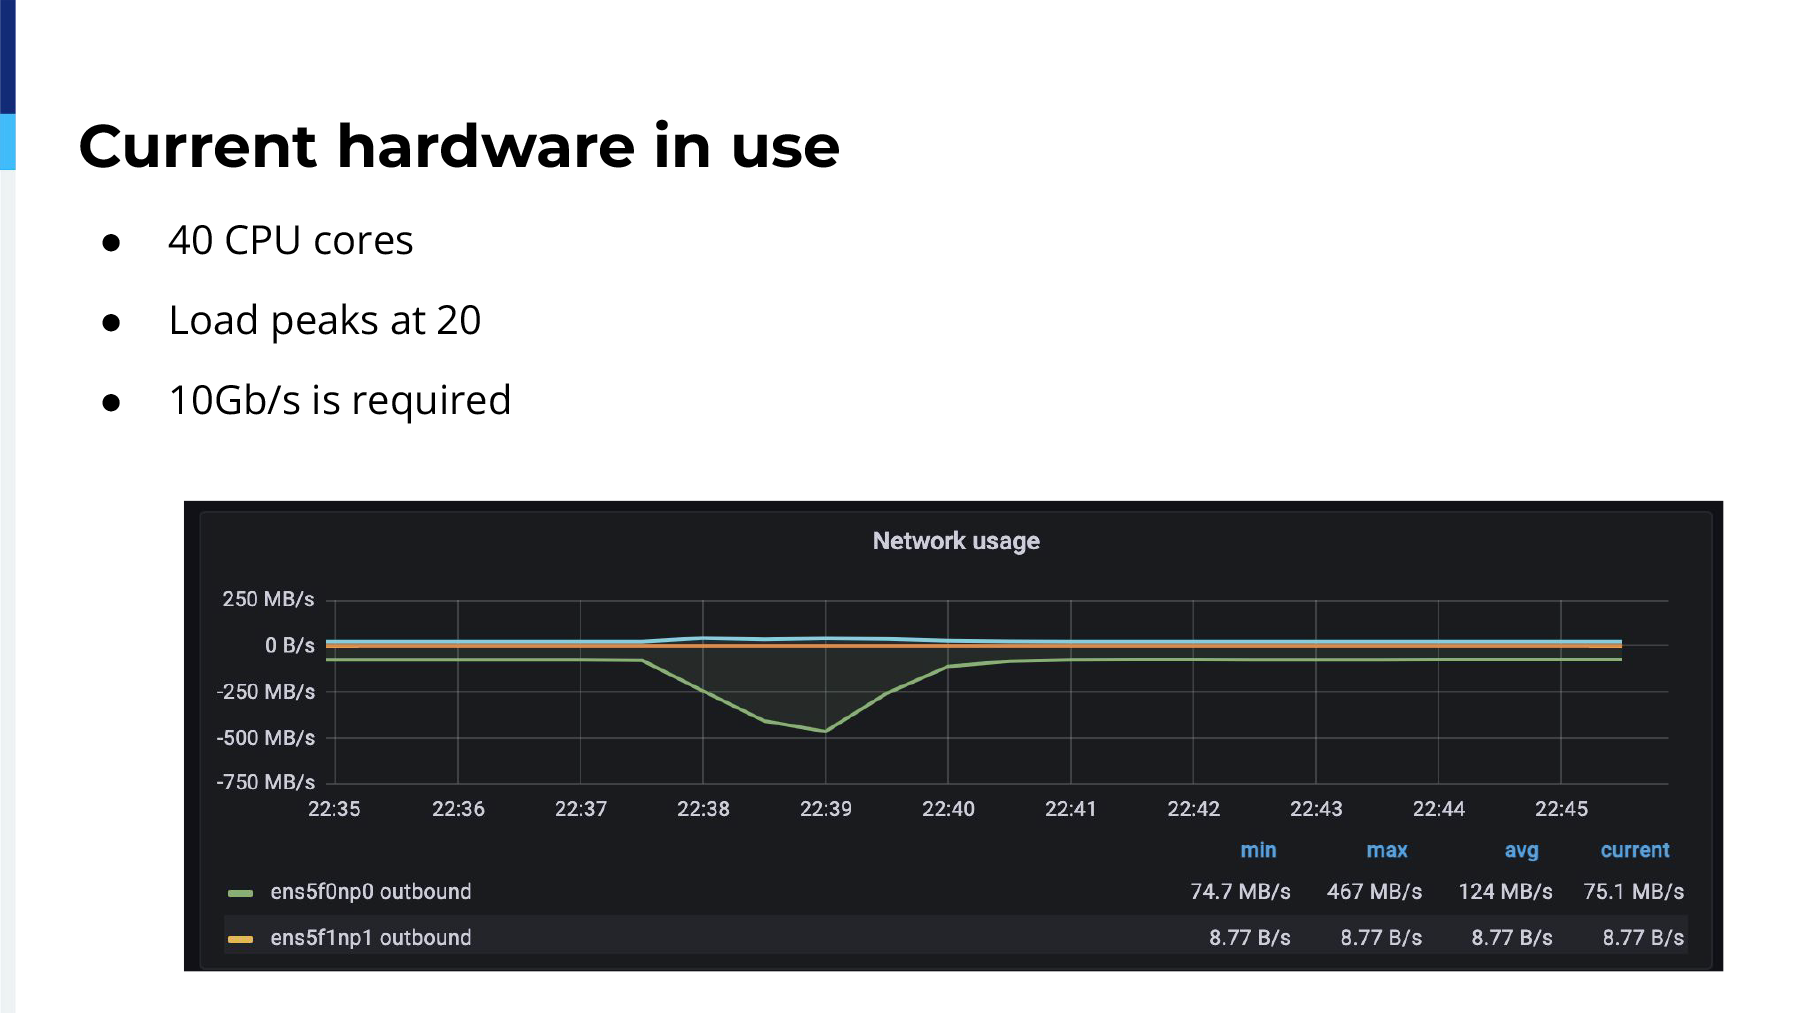The width and height of the screenshot is (1800, 1013).
Task: Click the '22:35' time axis label
Action: coord(334,809)
